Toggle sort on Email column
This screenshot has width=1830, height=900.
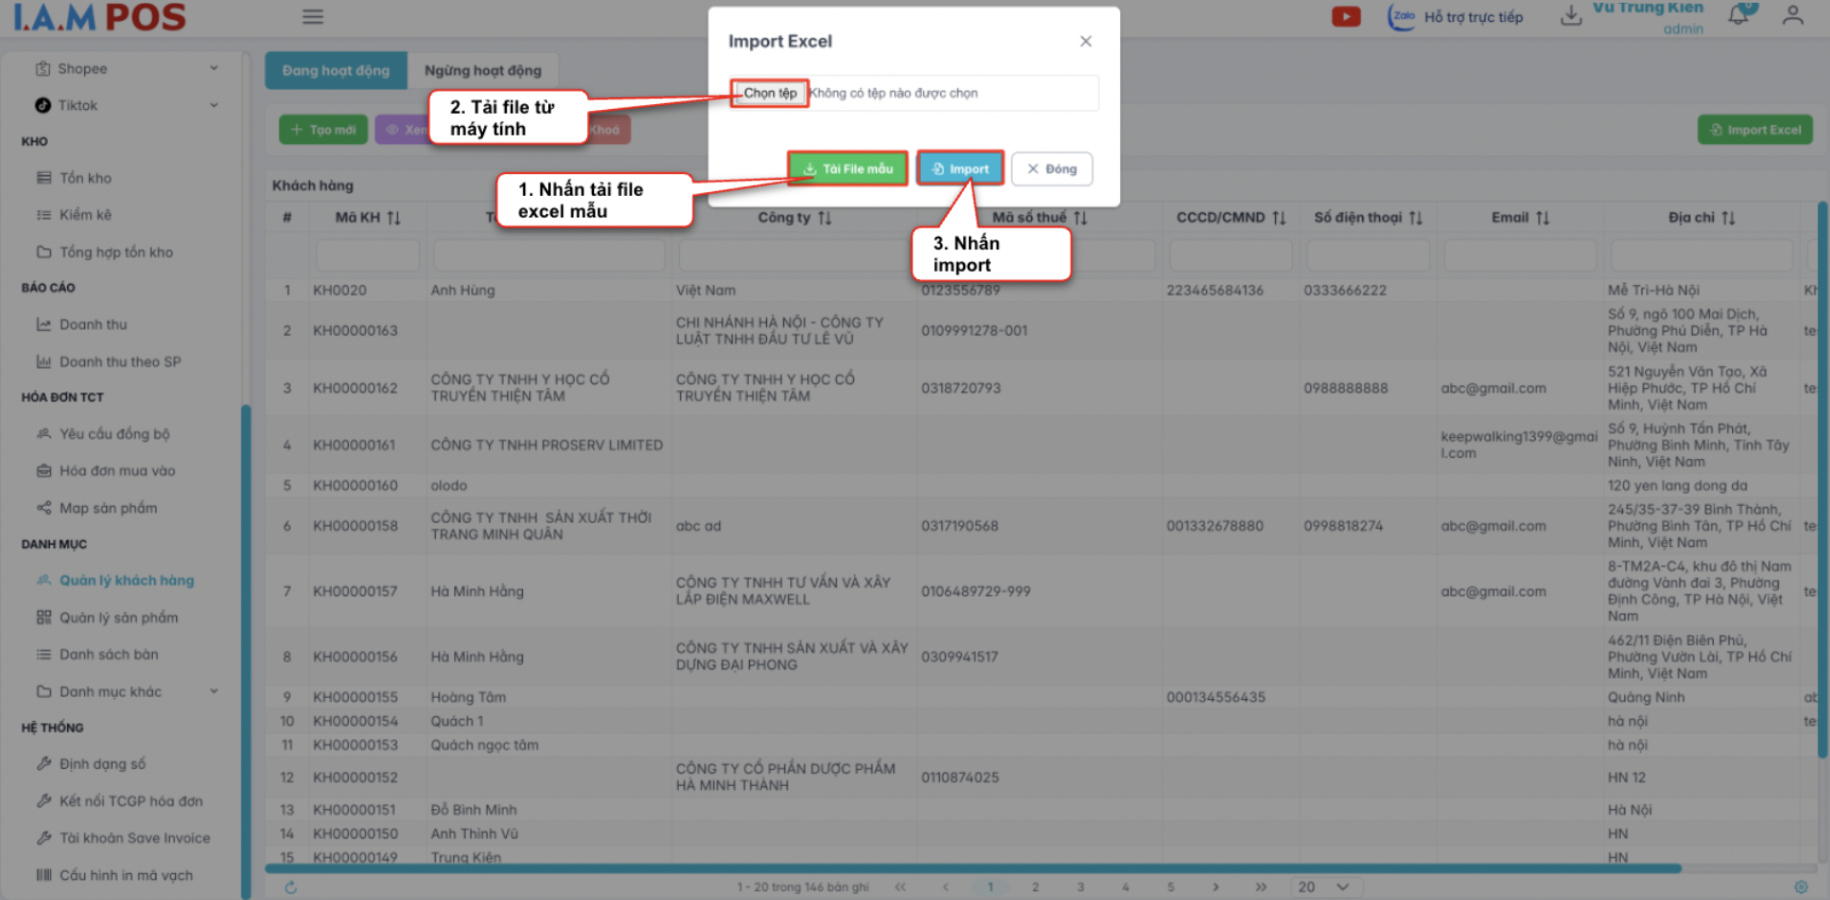(1543, 218)
